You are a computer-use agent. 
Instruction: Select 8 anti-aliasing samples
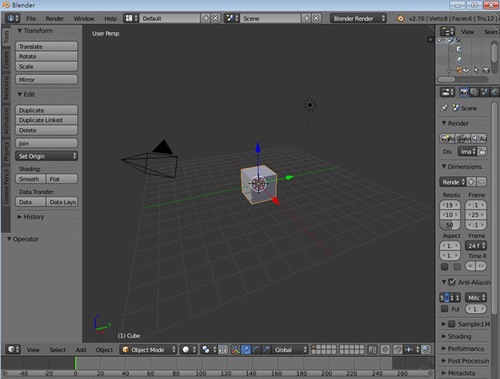pos(447,297)
